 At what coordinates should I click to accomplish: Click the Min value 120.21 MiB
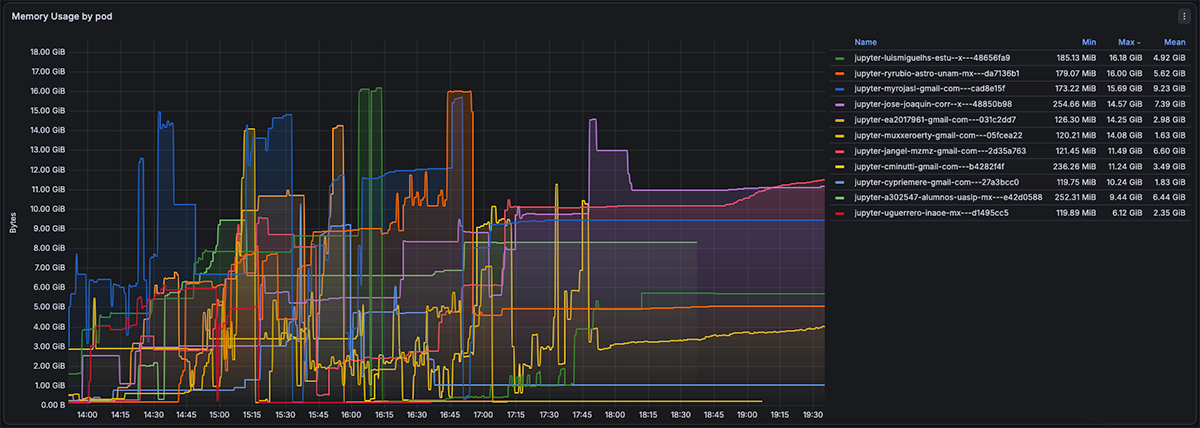(x=1076, y=135)
